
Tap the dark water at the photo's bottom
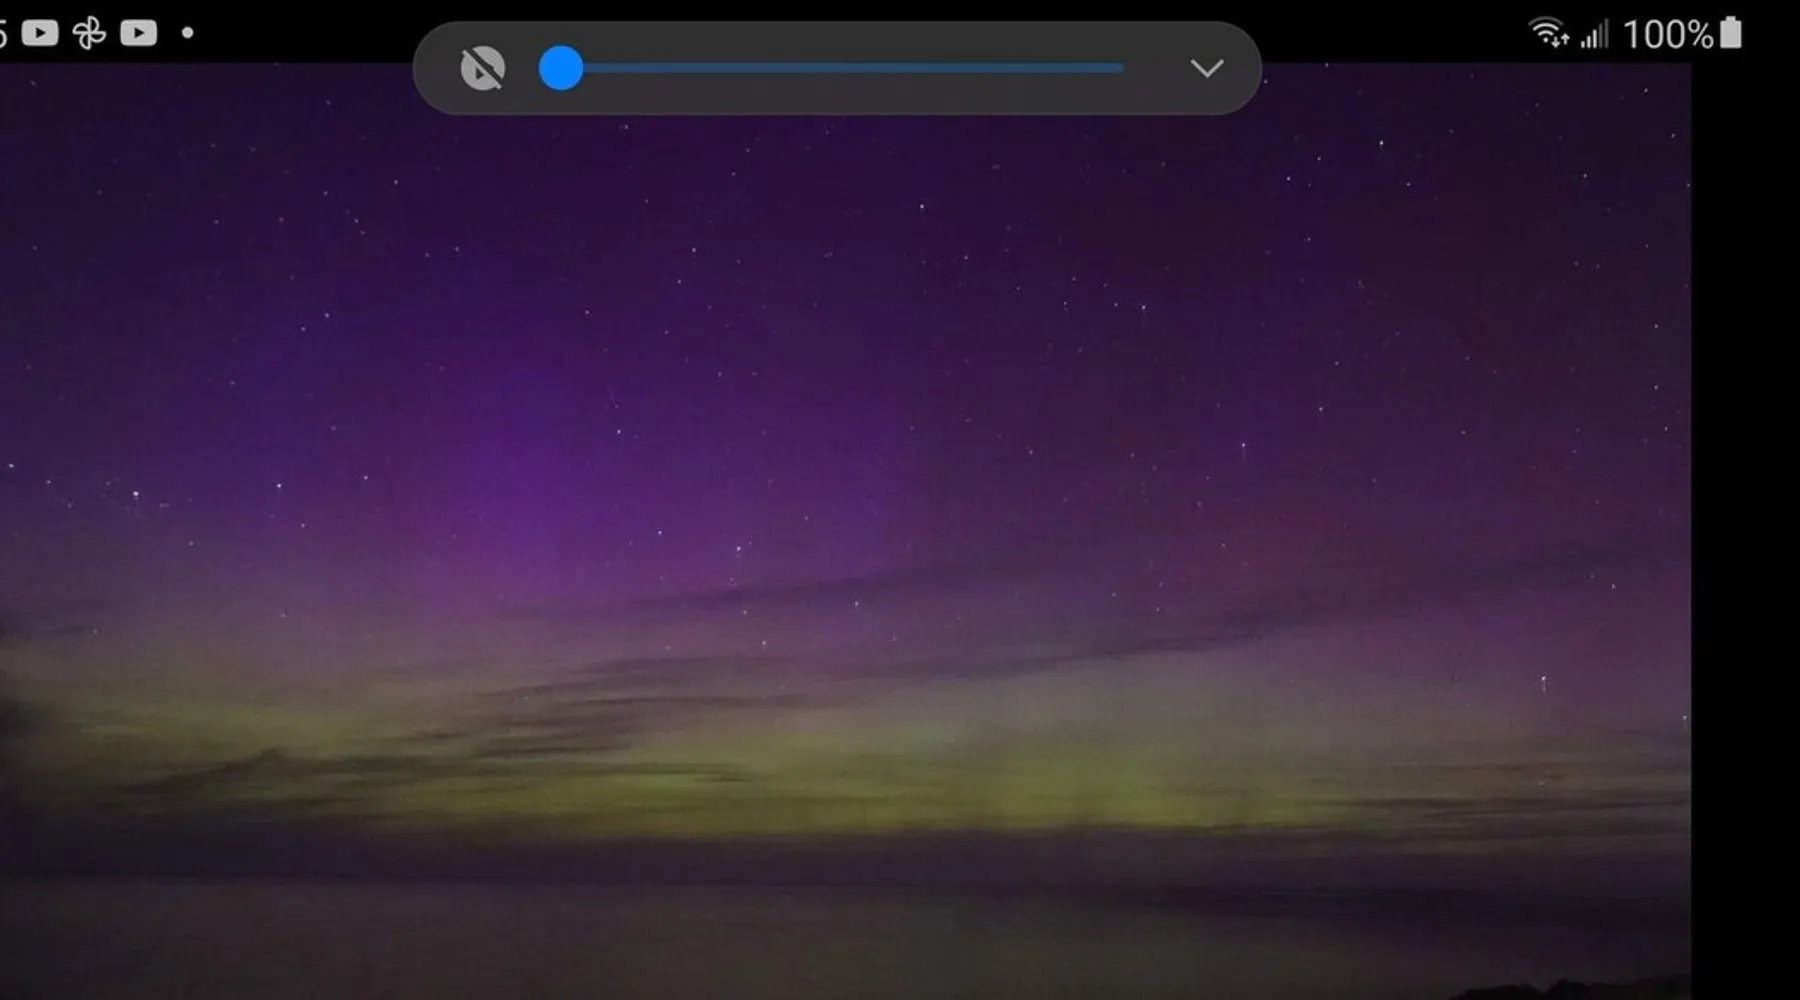800,940
